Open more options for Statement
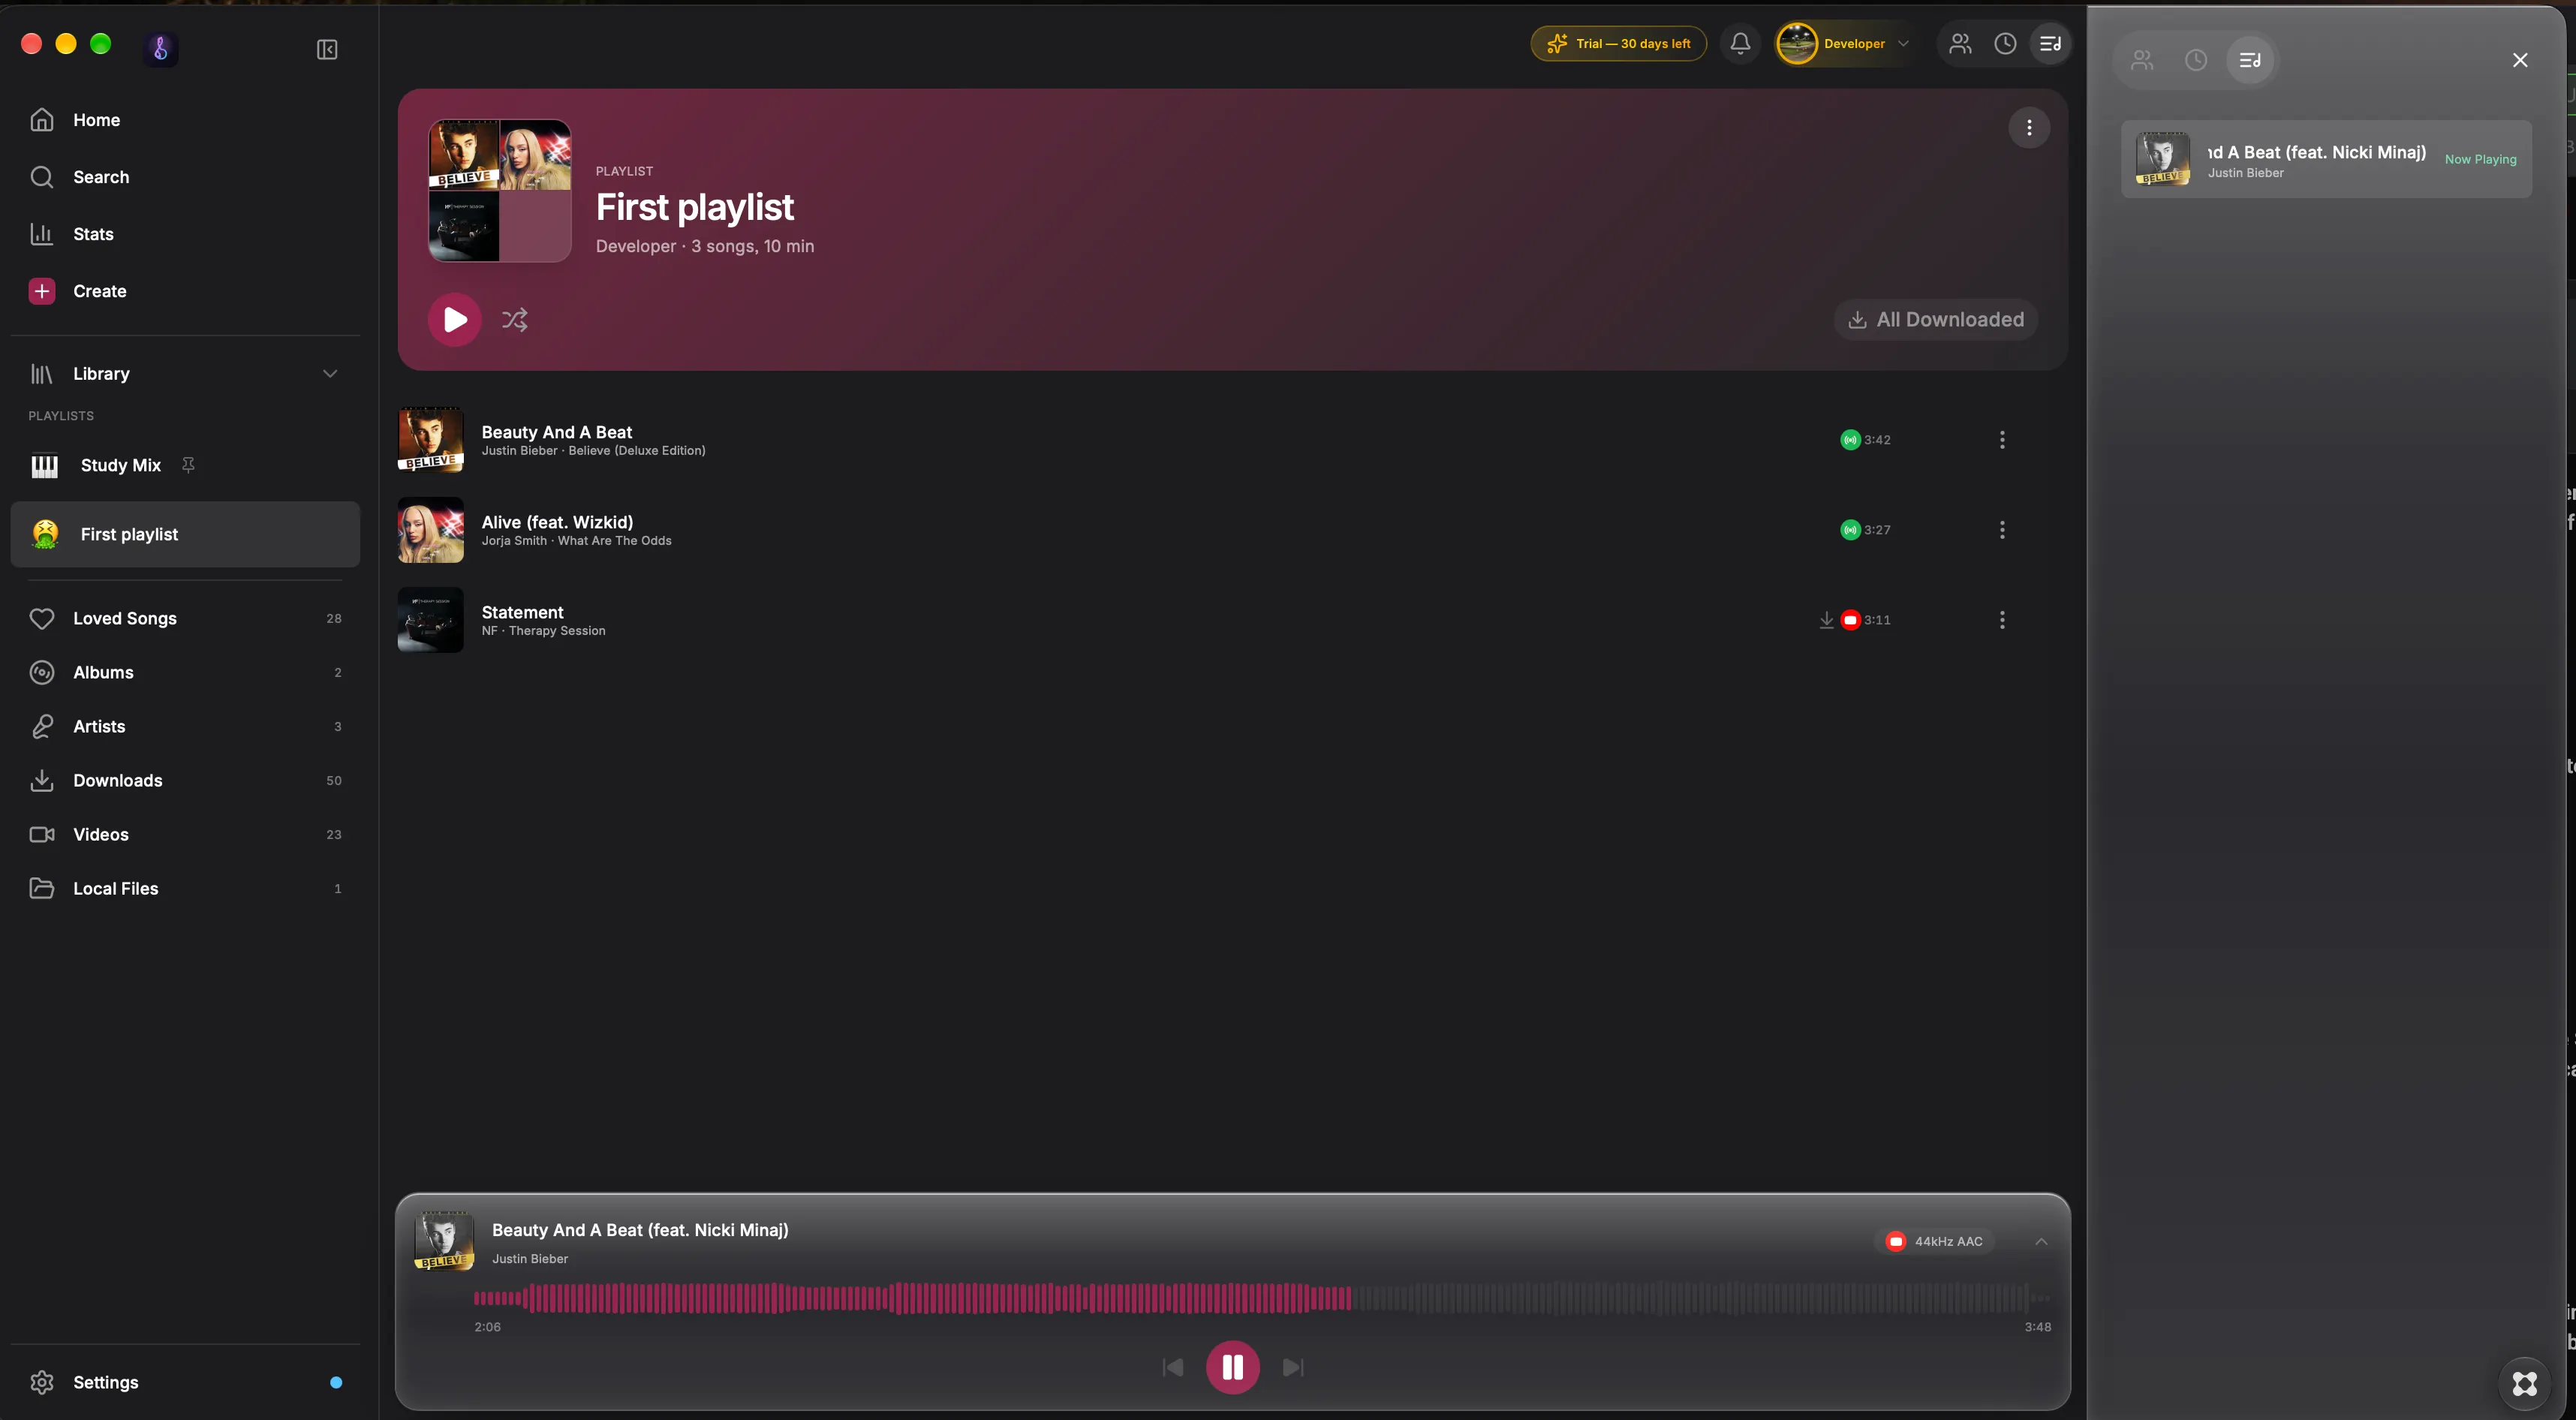The image size is (2576, 1420). click(2002, 619)
